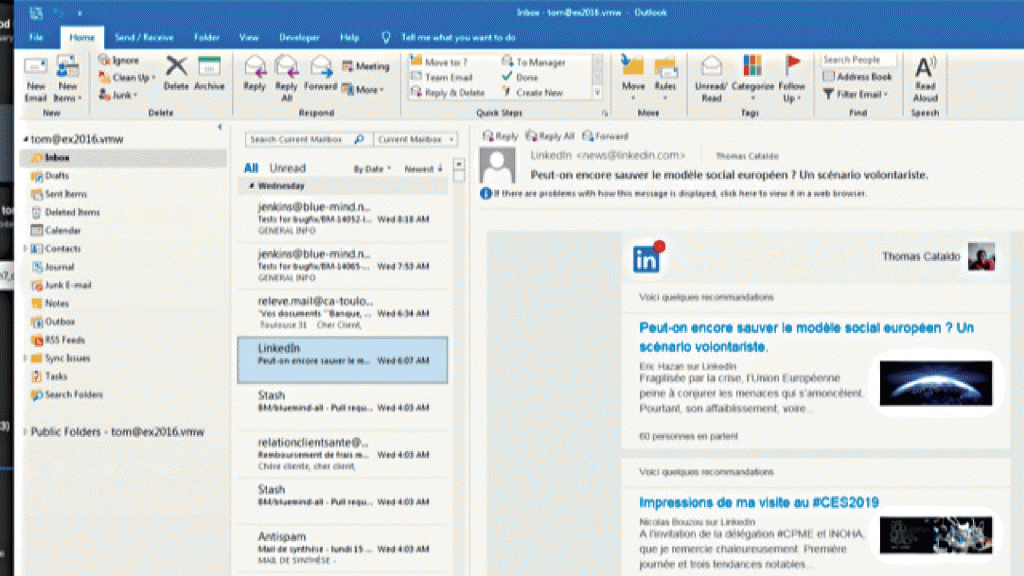Open the Address Book

(857, 77)
